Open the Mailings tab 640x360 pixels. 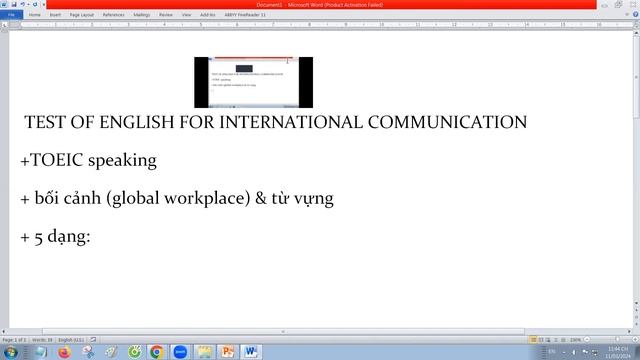click(x=142, y=15)
